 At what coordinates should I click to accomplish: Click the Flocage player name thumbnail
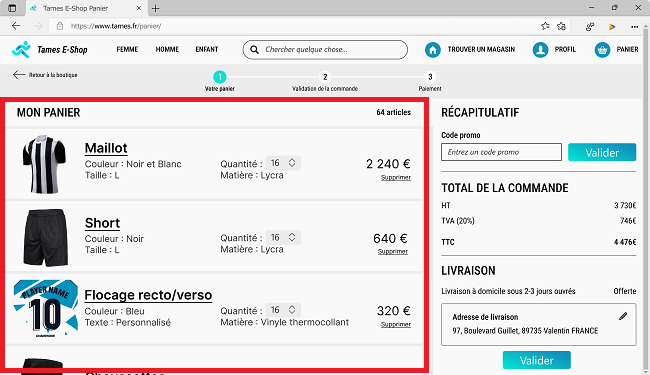46,308
